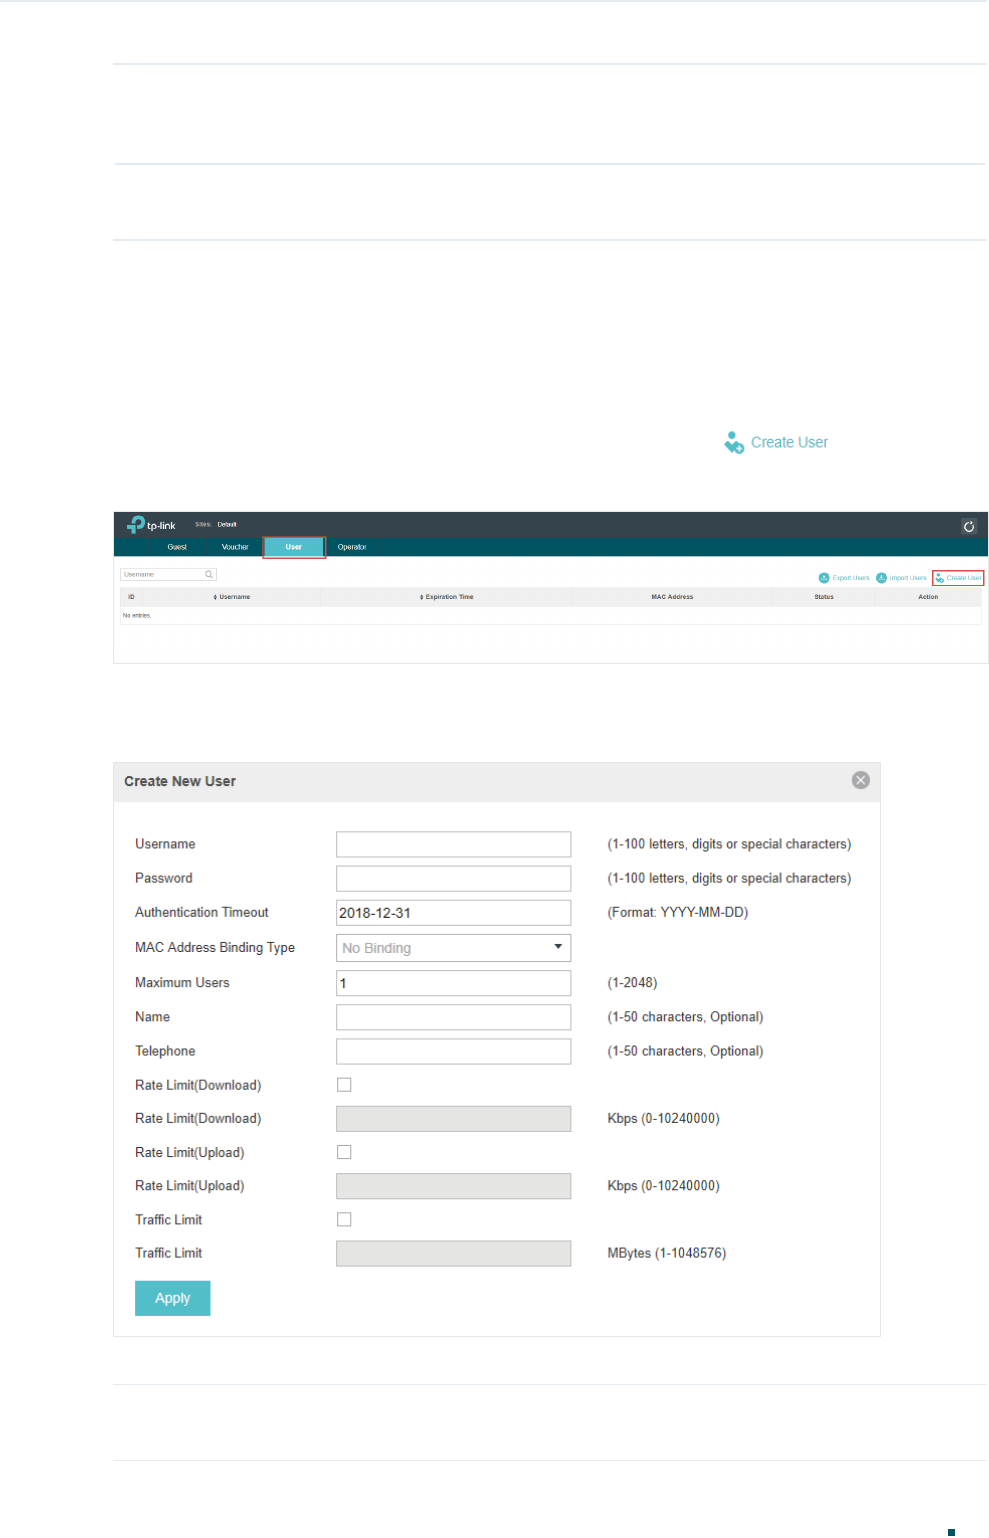Enable Traffic Limit checkbox
Screen dimensions: 989x1538
344,1219
